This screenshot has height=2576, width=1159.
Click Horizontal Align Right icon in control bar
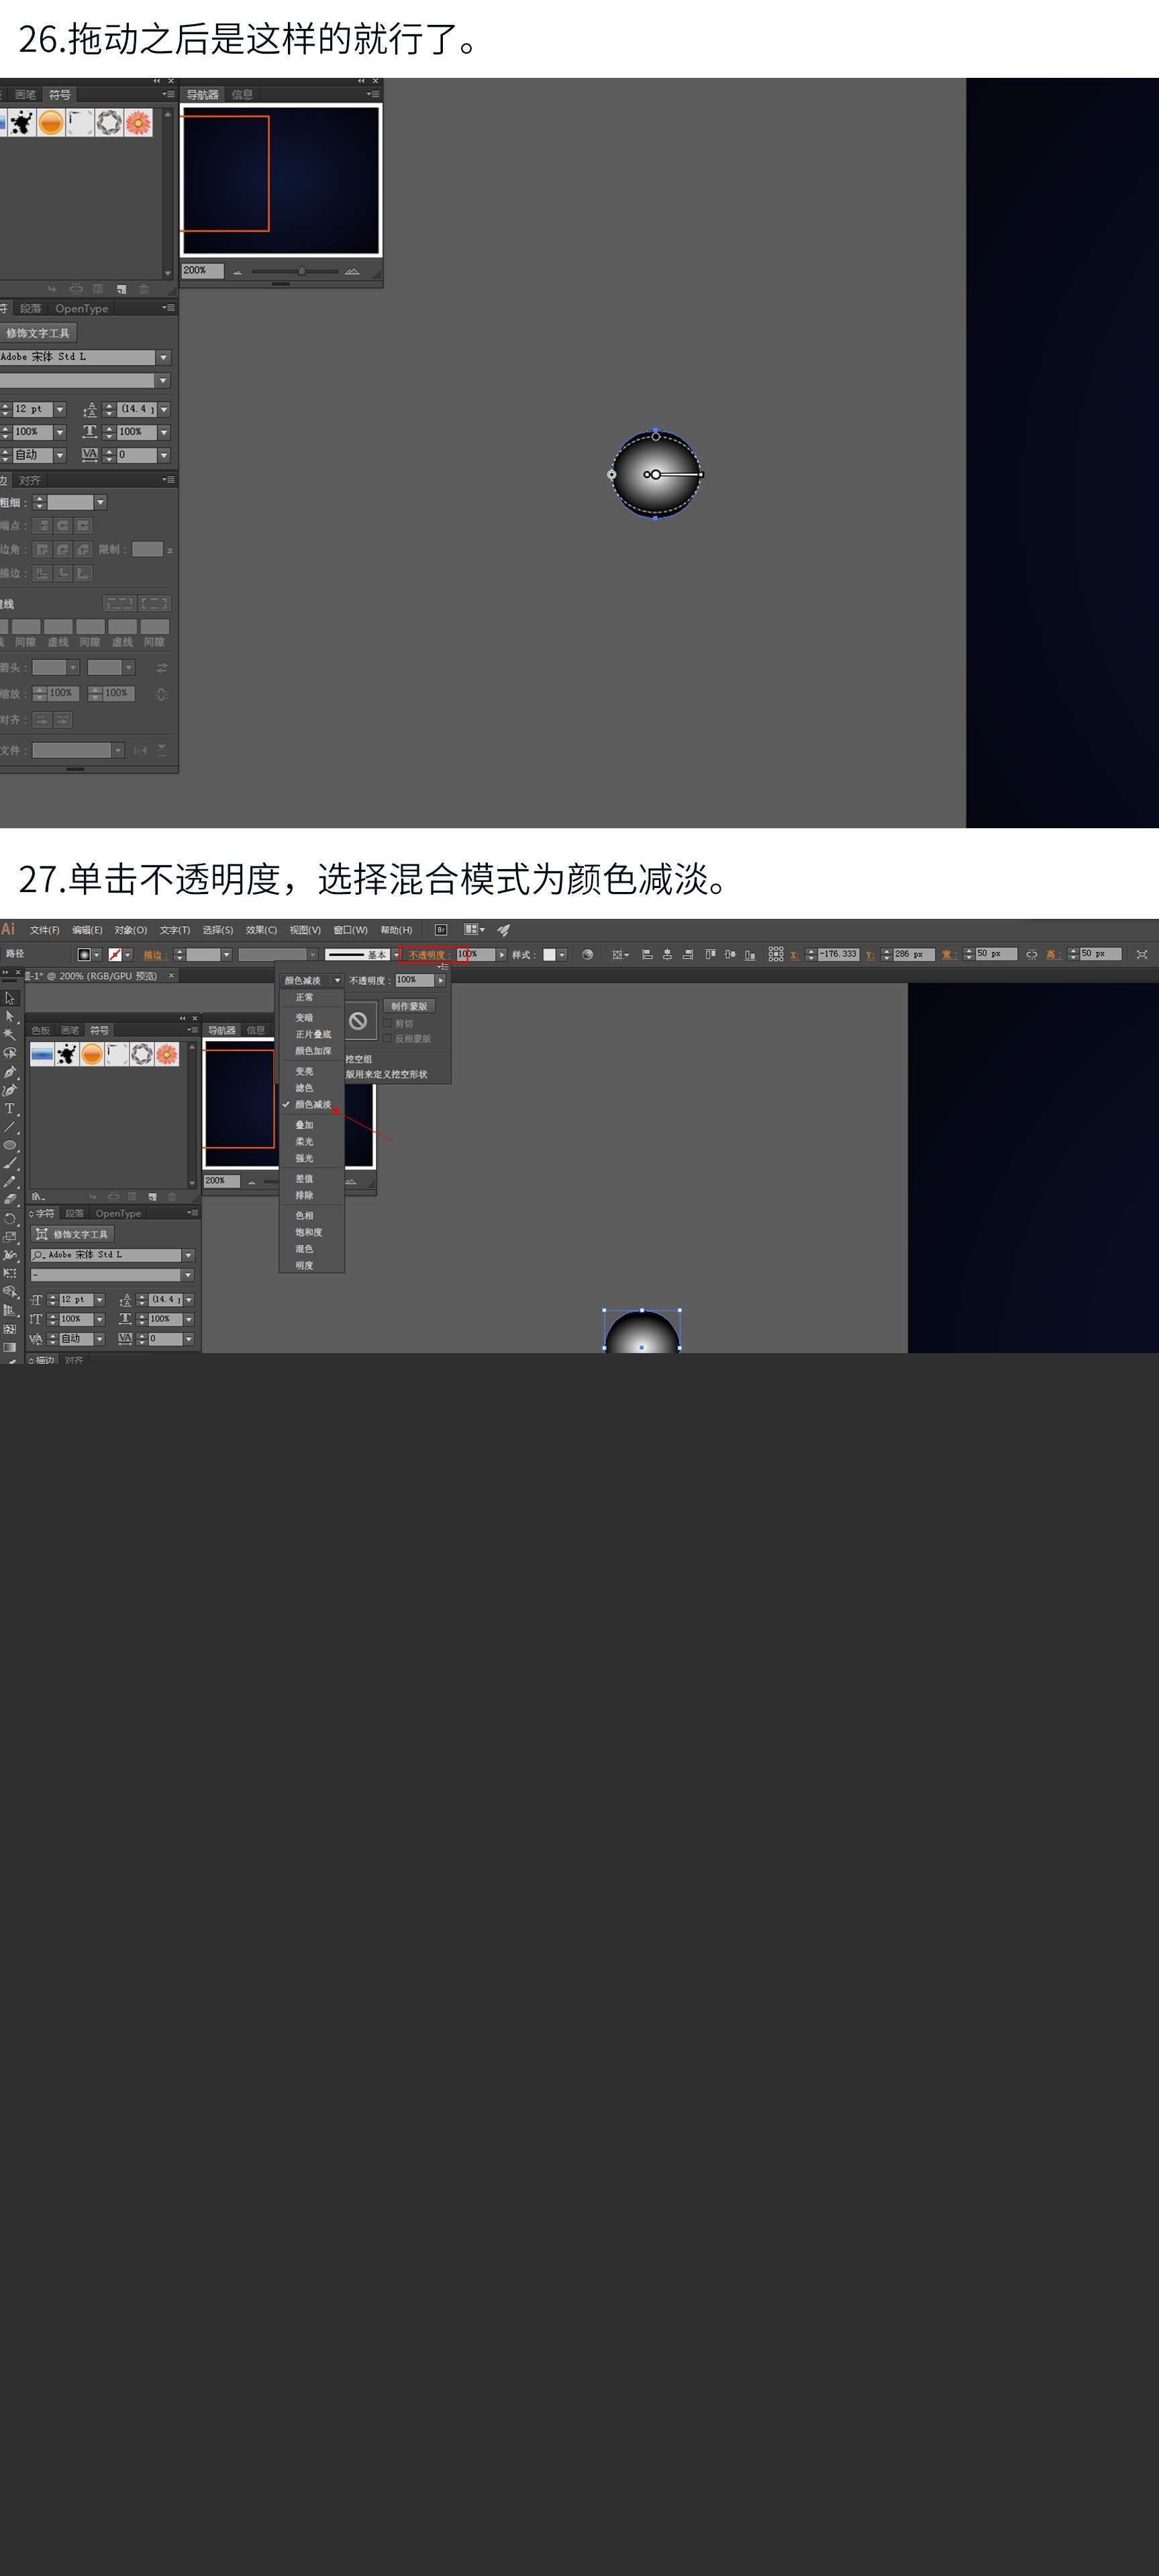687,955
